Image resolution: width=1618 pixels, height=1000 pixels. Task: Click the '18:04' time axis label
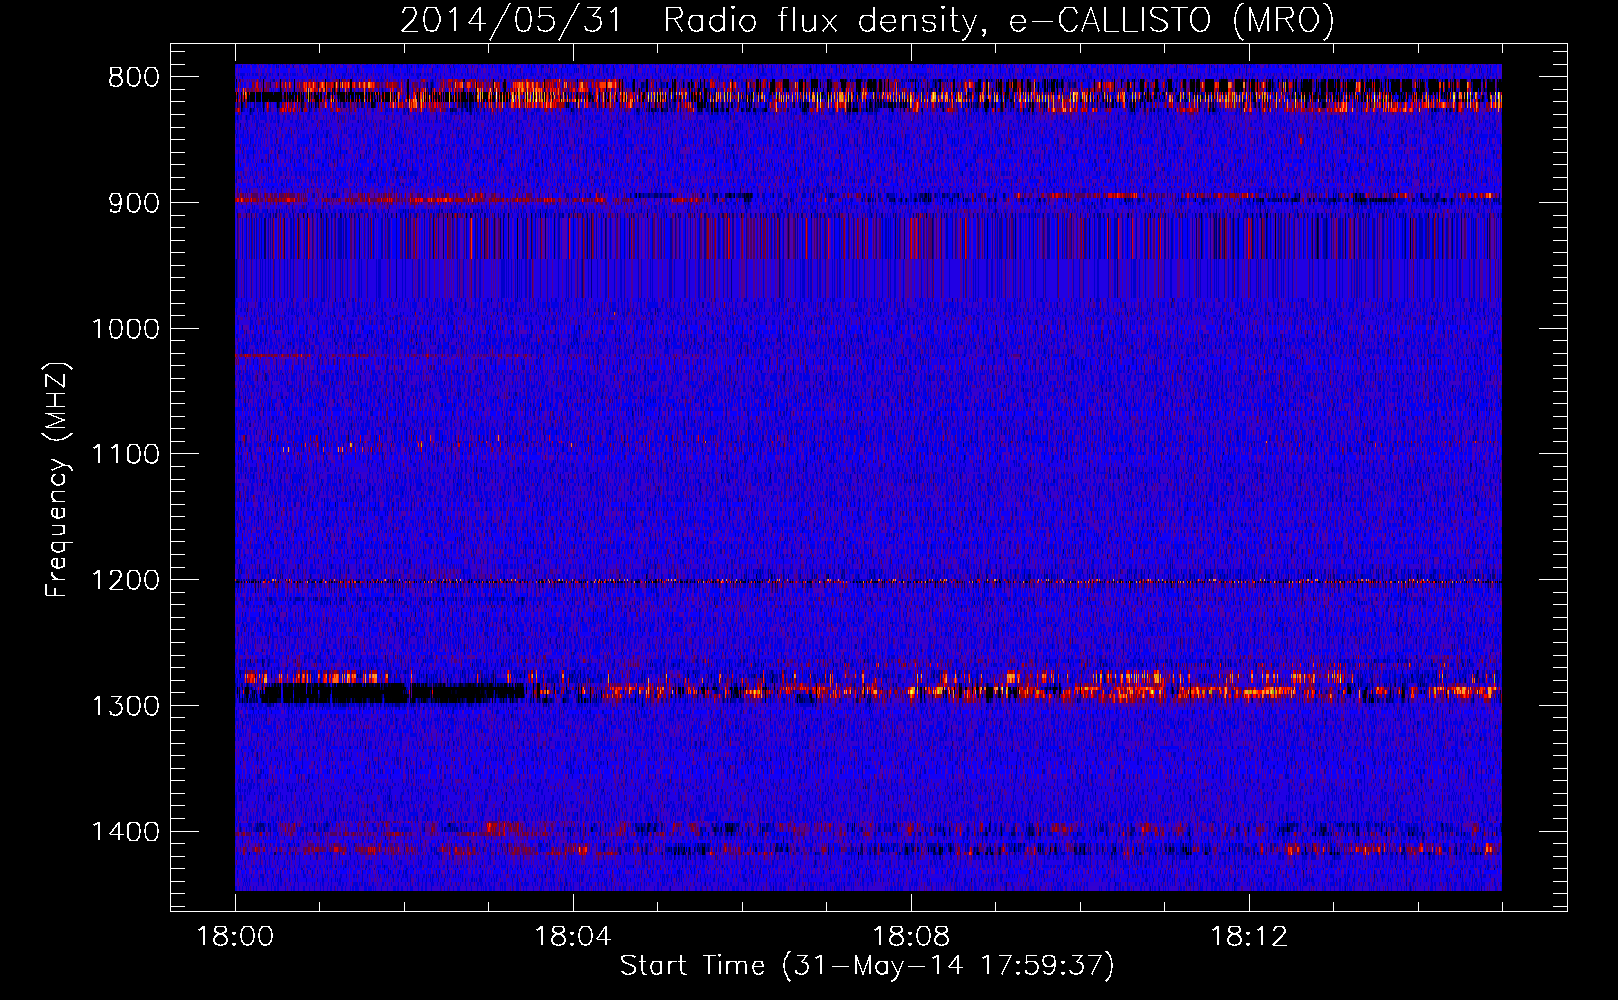pyautogui.click(x=573, y=937)
